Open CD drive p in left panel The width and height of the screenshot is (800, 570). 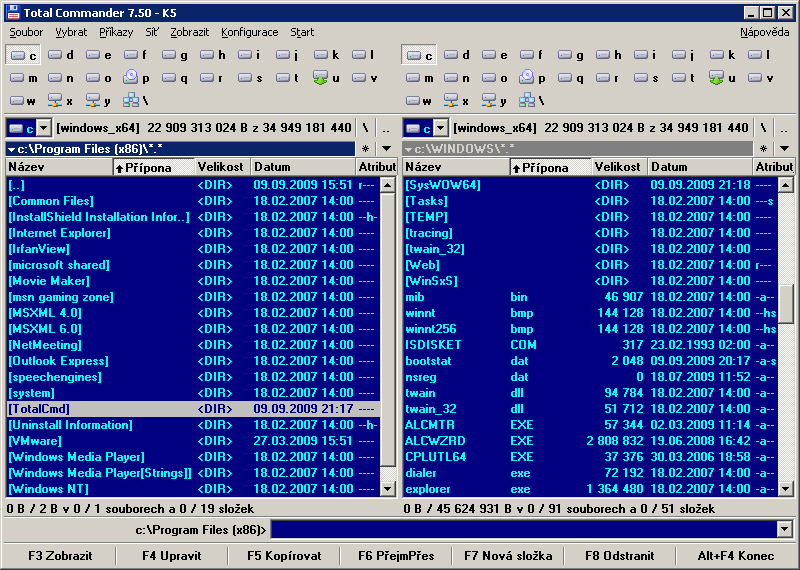(x=136, y=78)
